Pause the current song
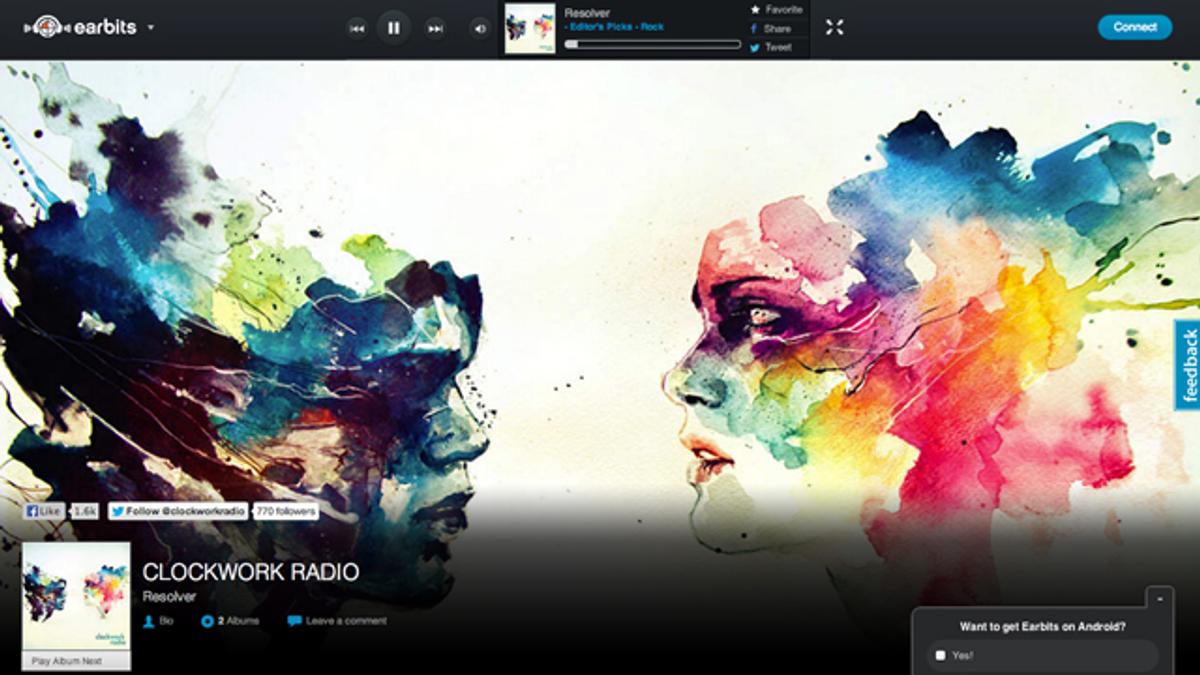Screen dimensions: 1200x675 pos(394,28)
